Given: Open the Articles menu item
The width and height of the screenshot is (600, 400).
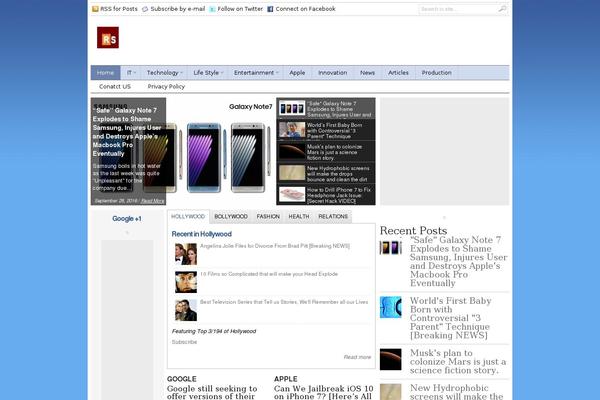Looking at the screenshot, I should pos(398,73).
